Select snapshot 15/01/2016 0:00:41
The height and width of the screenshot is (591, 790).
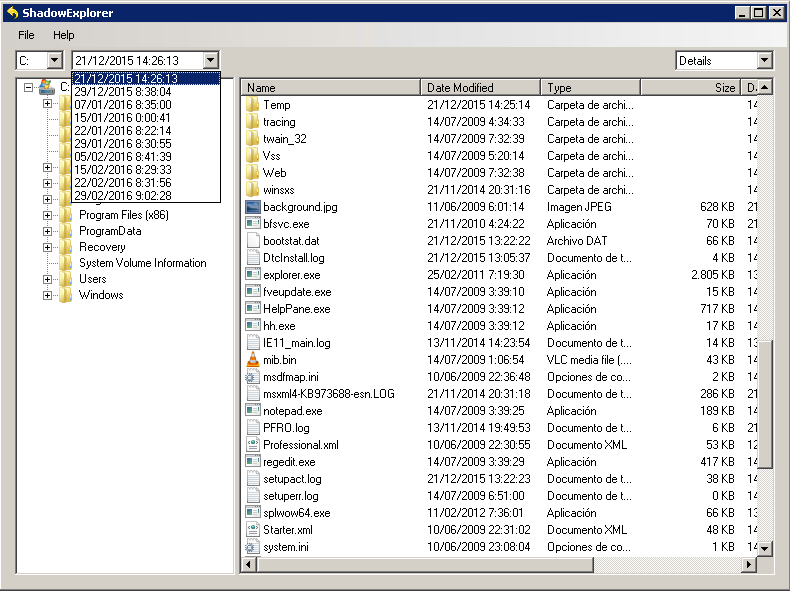[146, 118]
